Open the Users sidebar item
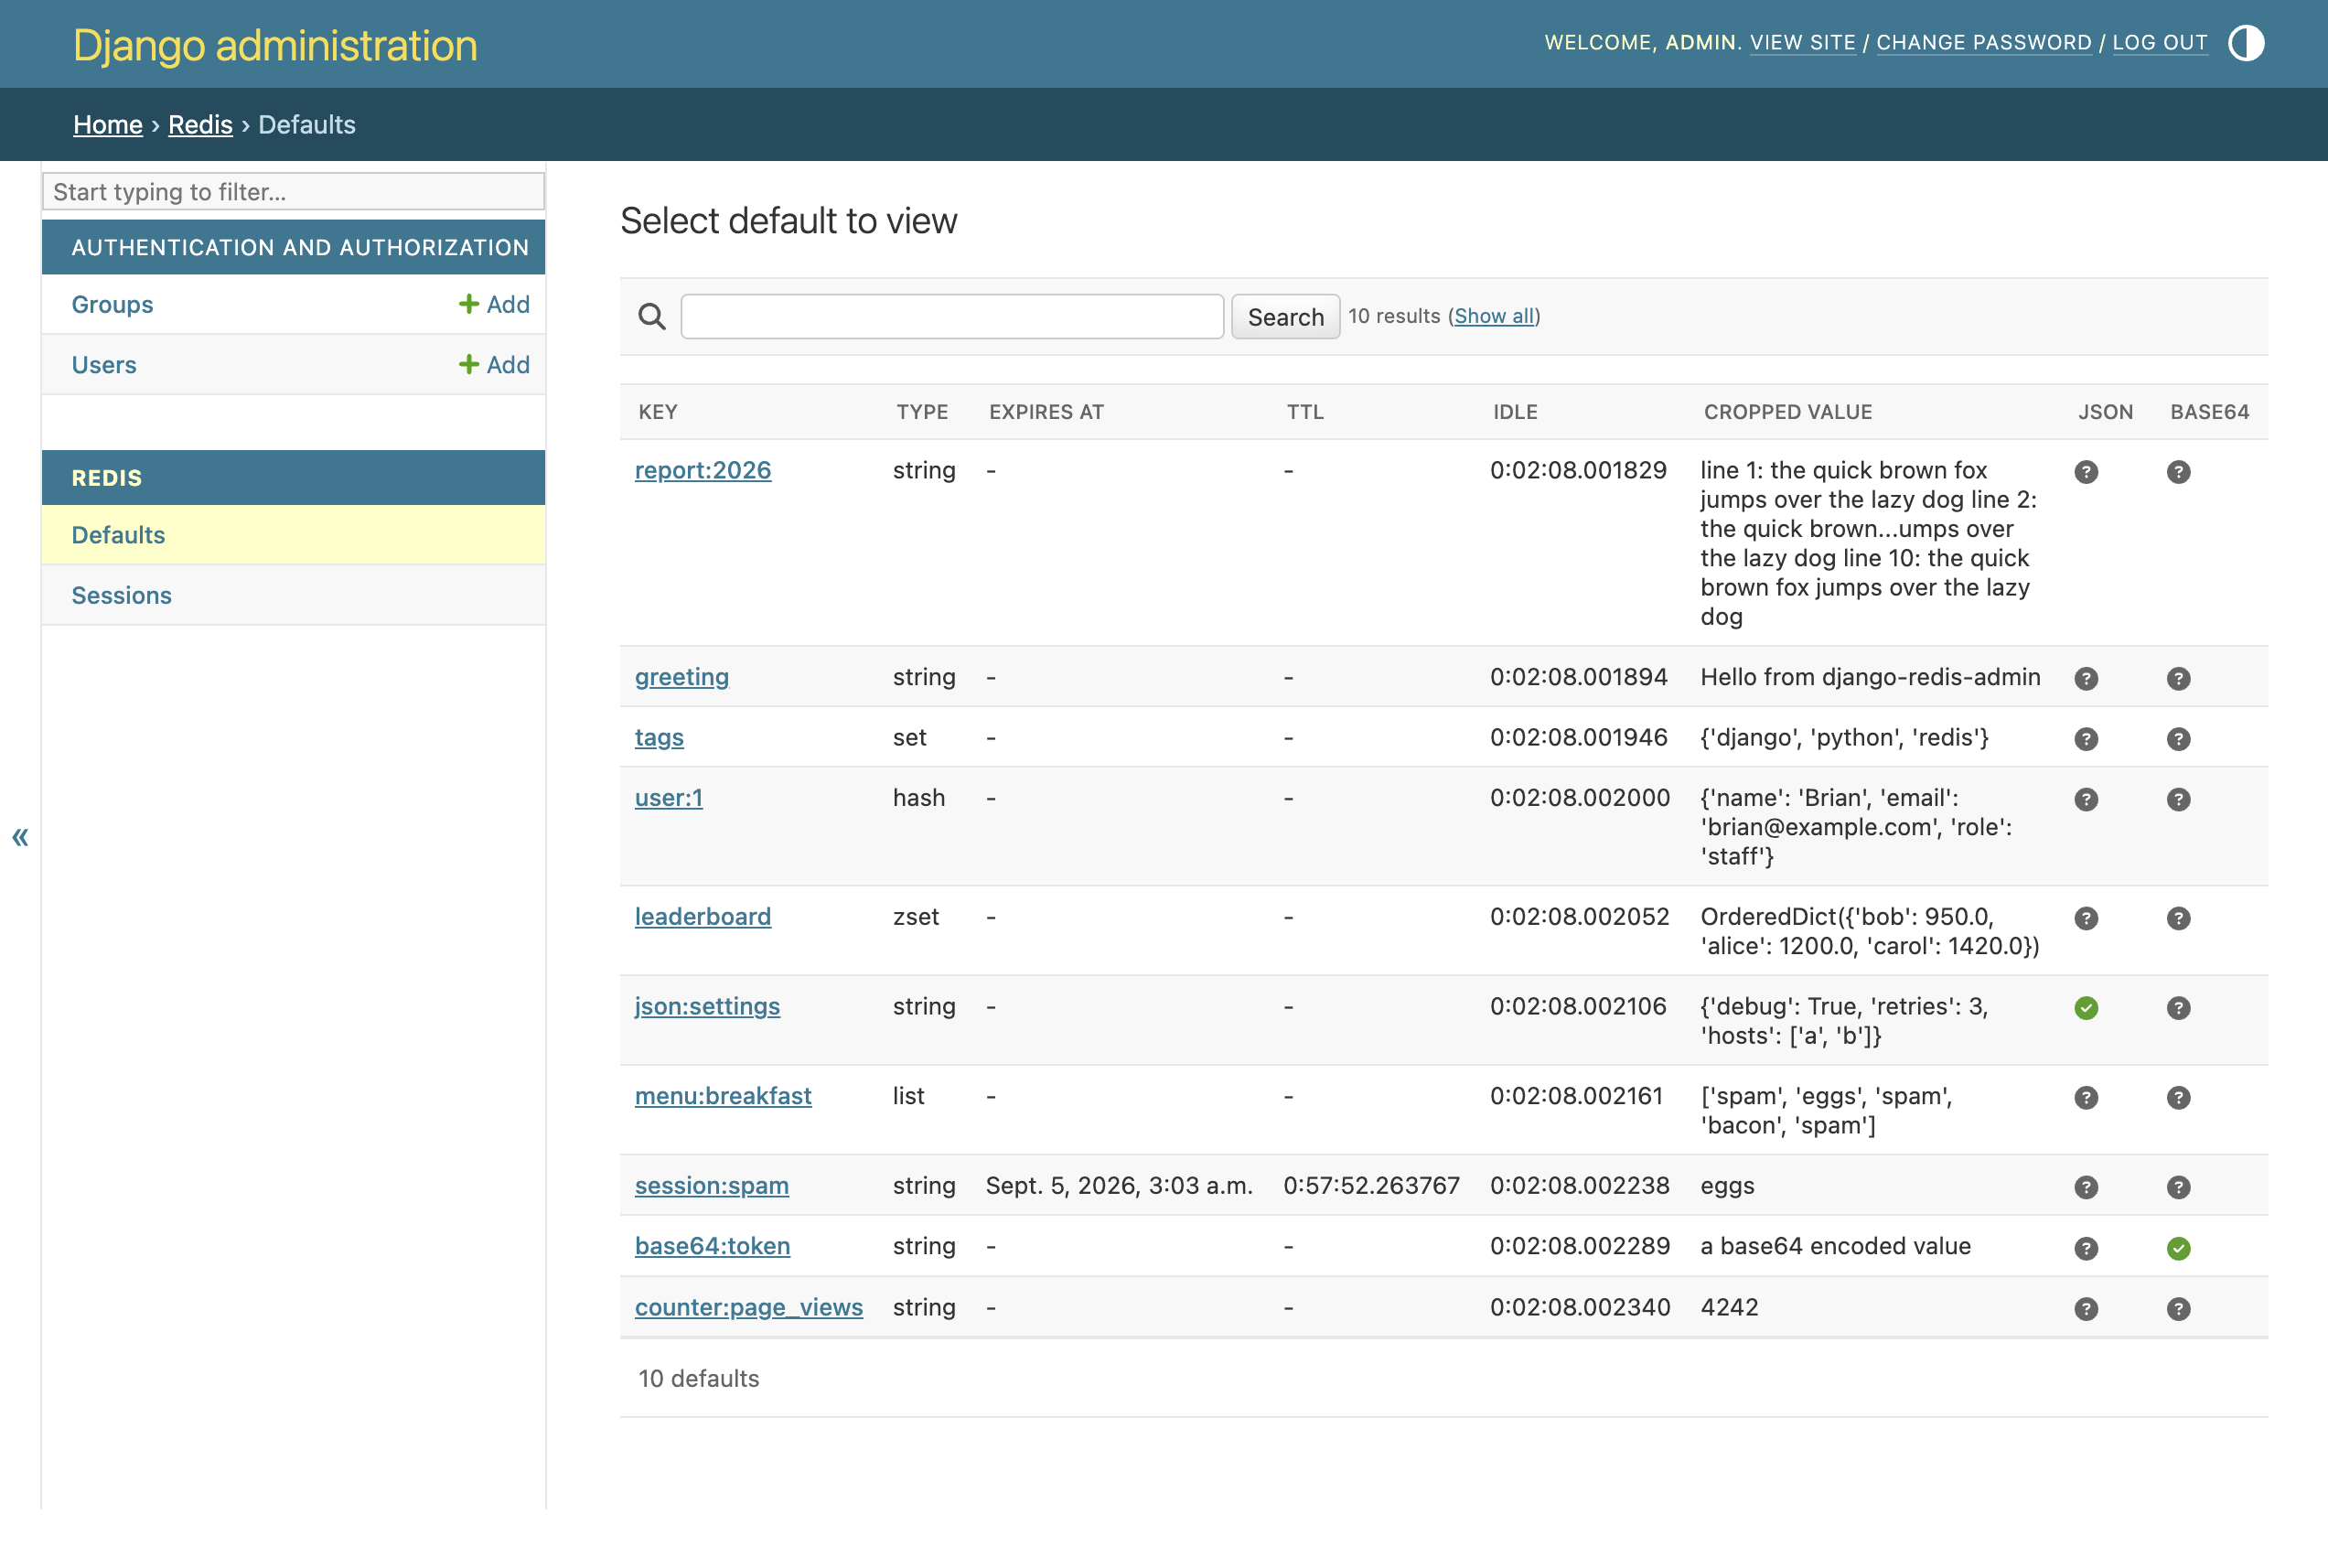The image size is (2328, 1568). (x=104, y=364)
